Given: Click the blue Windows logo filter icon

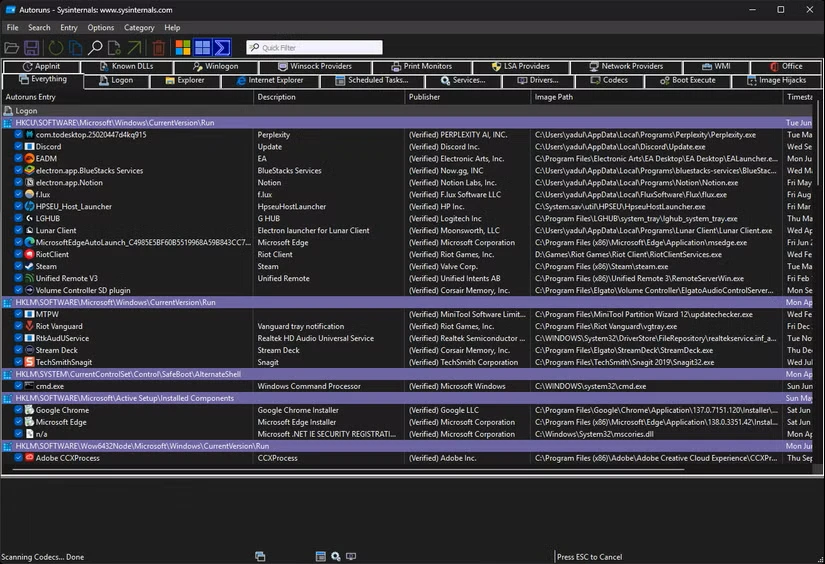Looking at the screenshot, I should pyautogui.click(x=203, y=48).
